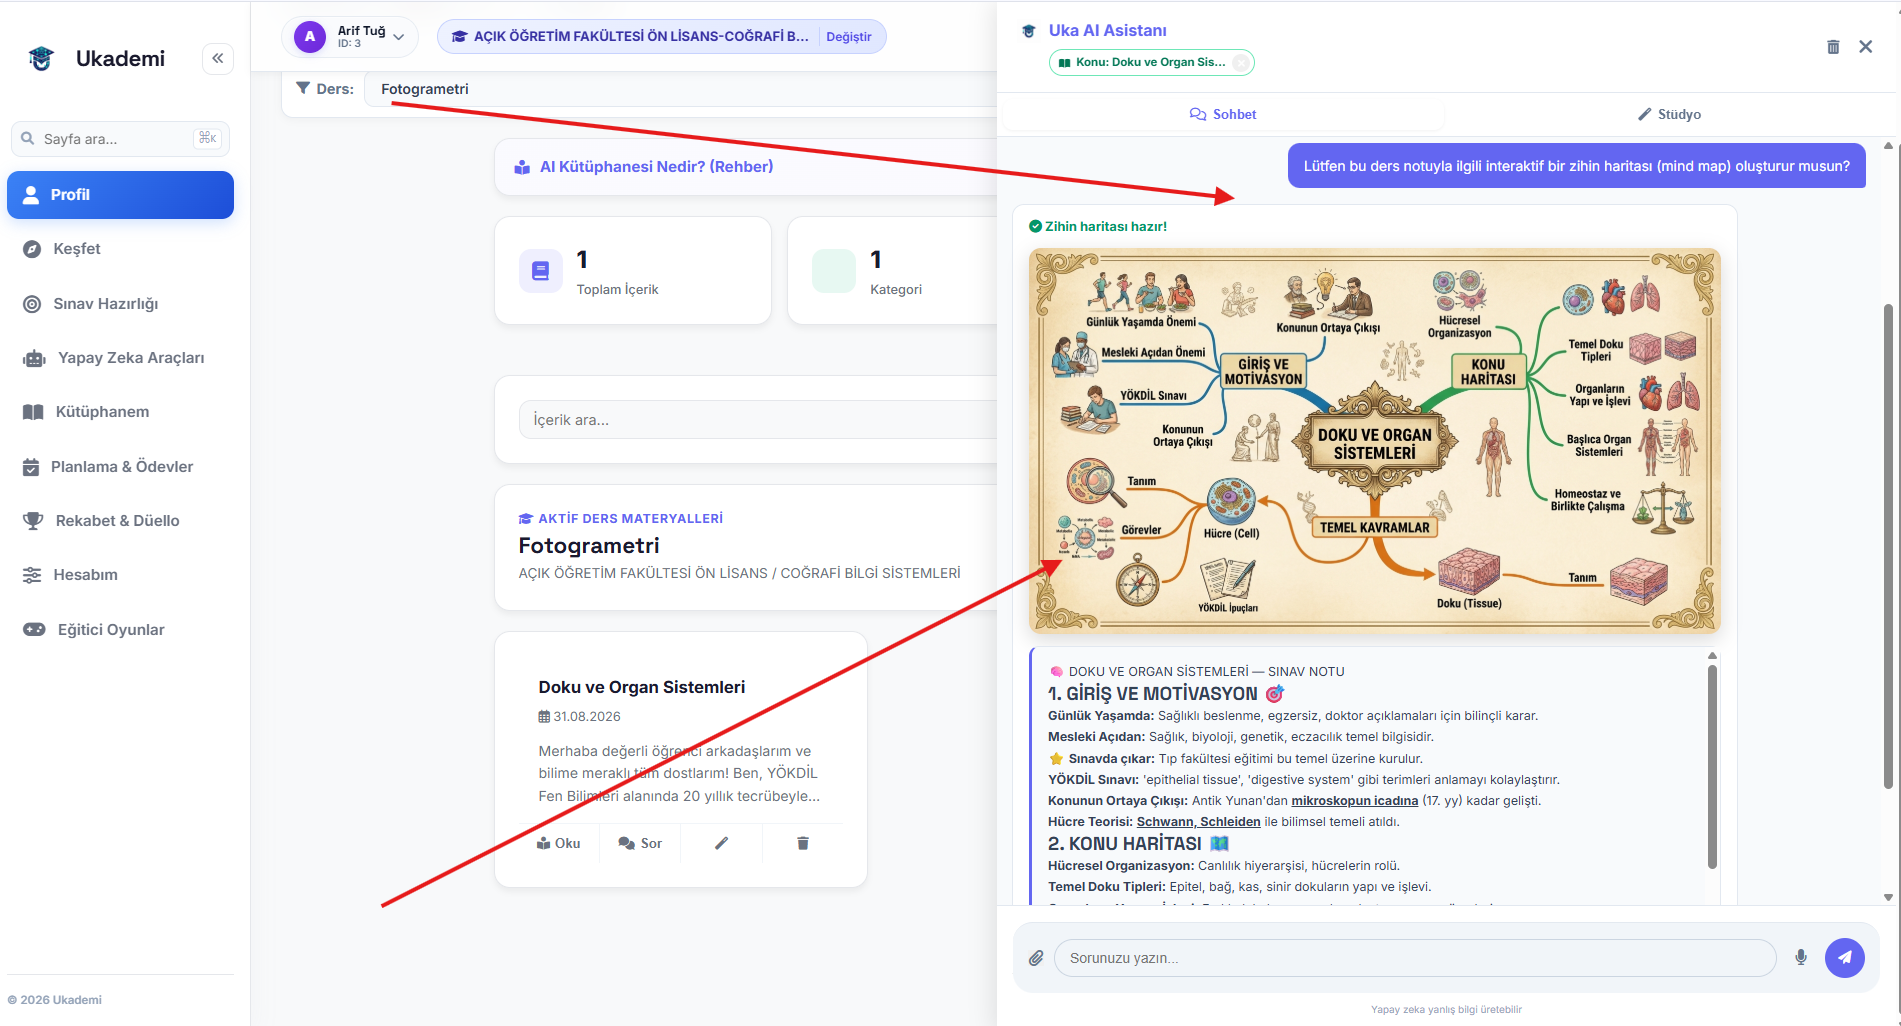Viewport: 1901px width, 1026px height.
Task: Open the Hesabım menu item
Action: pos(120,575)
